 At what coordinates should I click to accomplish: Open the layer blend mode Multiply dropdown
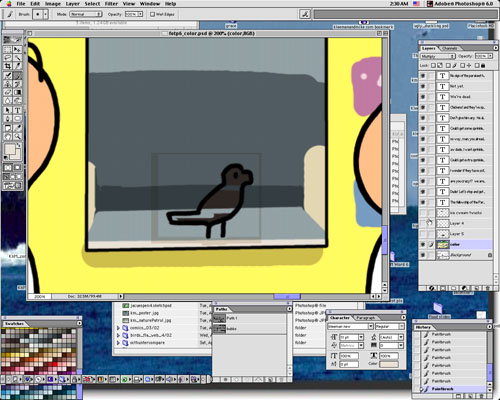coord(438,56)
